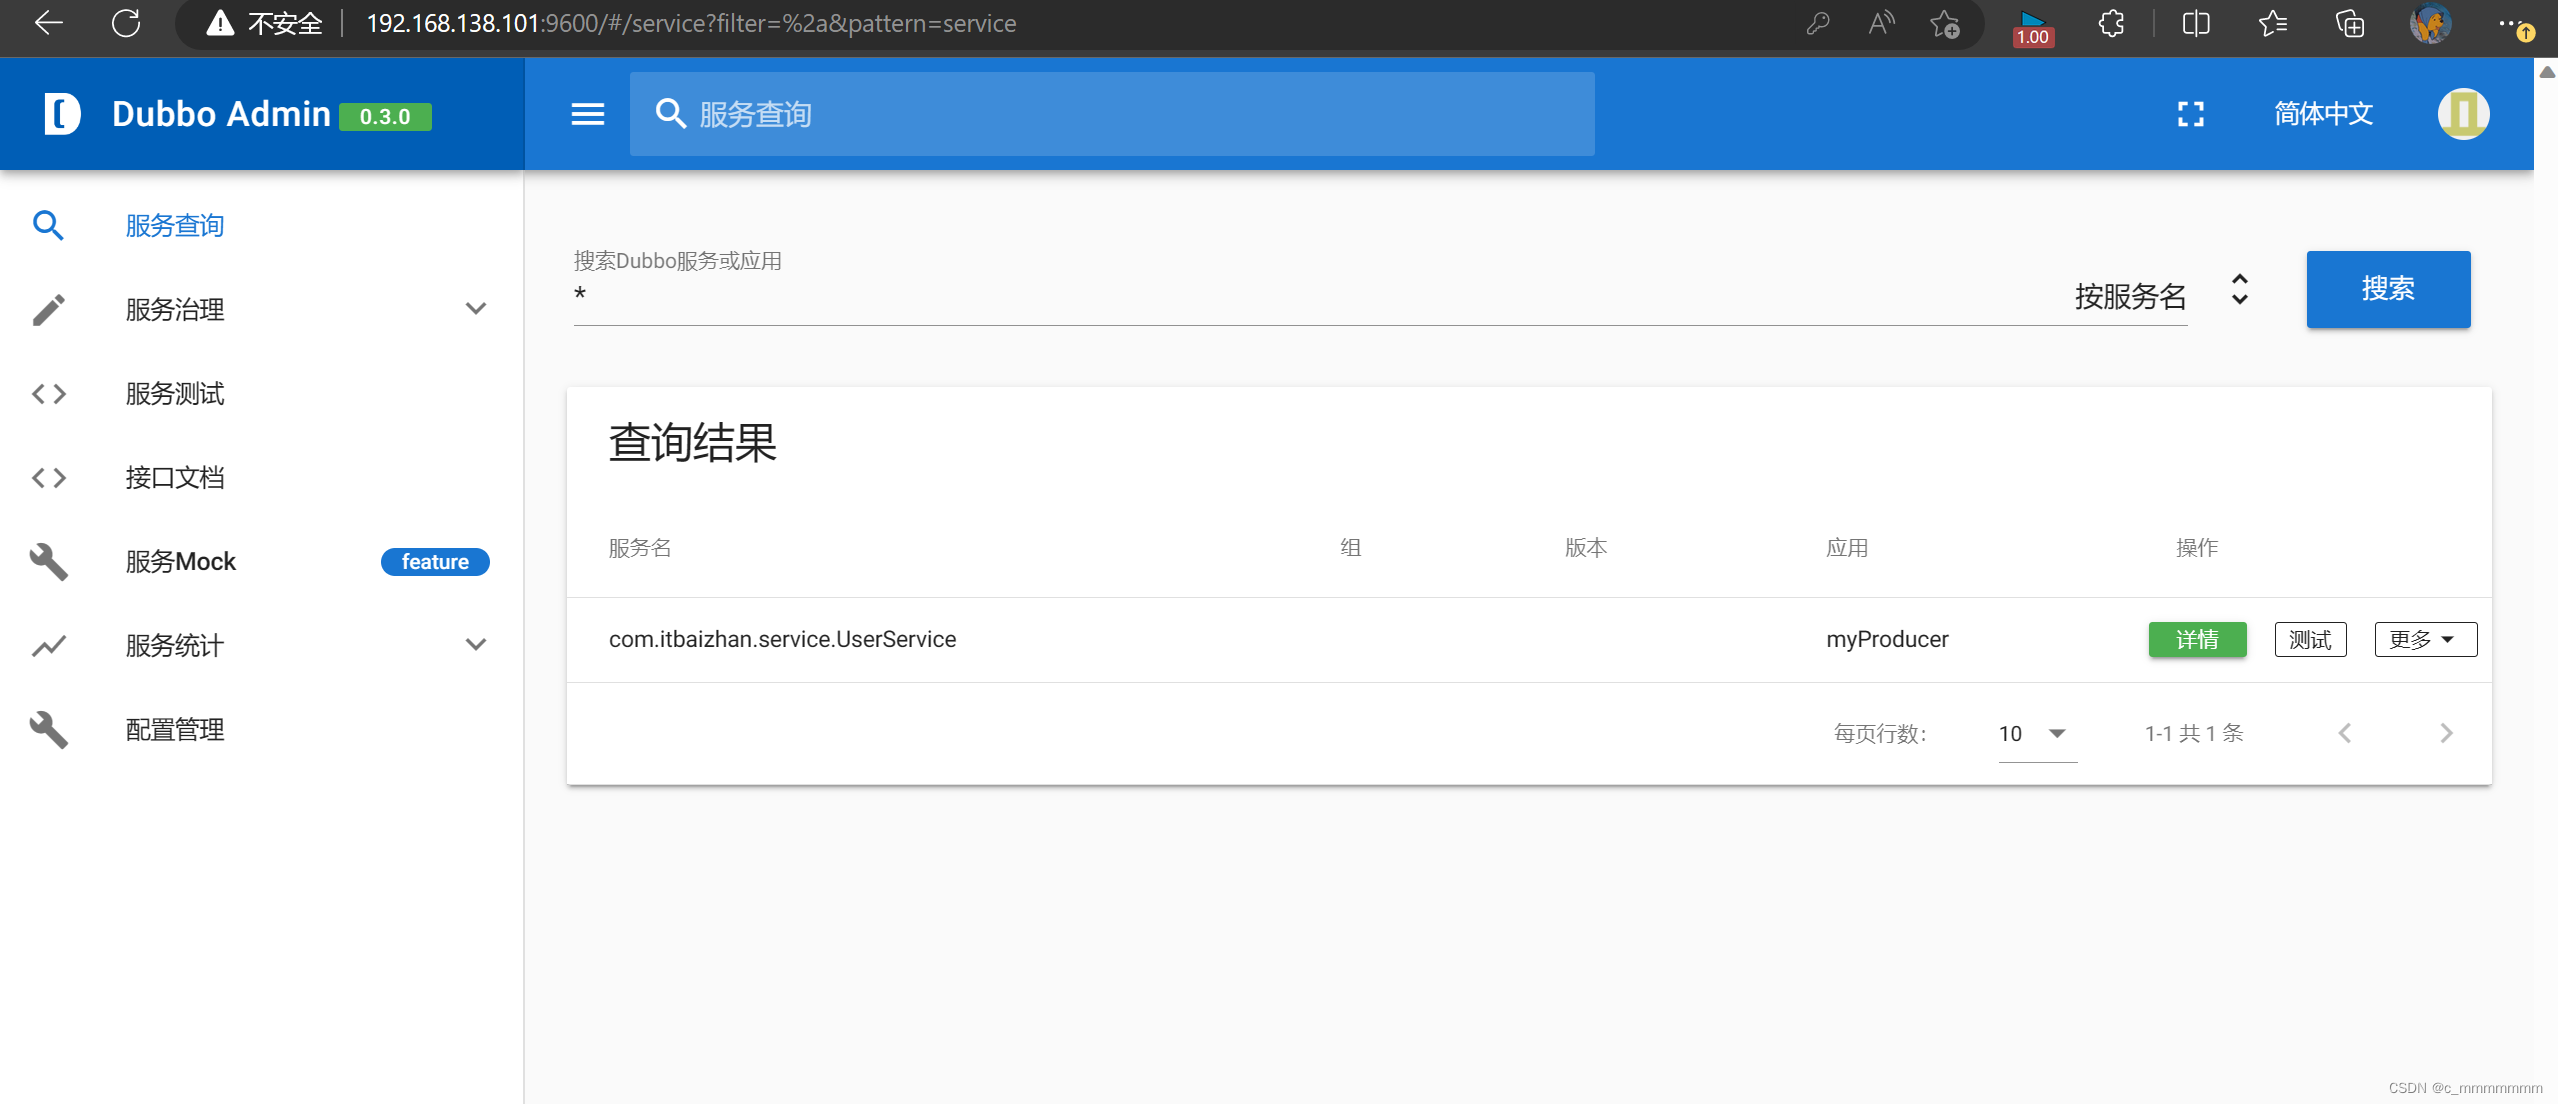This screenshot has width=2558, height=1104.
Task: Click the 搜索Dubbo服务或应用 input field
Action: [x=1300, y=297]
